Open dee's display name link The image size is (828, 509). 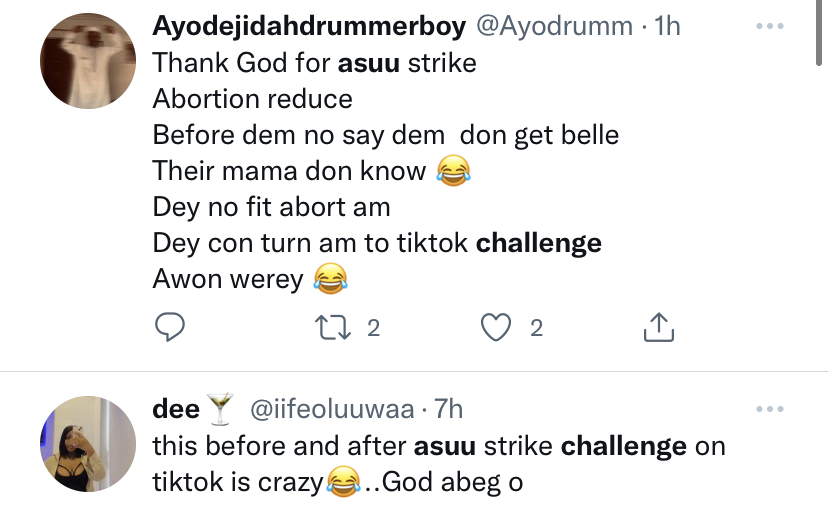175,408
